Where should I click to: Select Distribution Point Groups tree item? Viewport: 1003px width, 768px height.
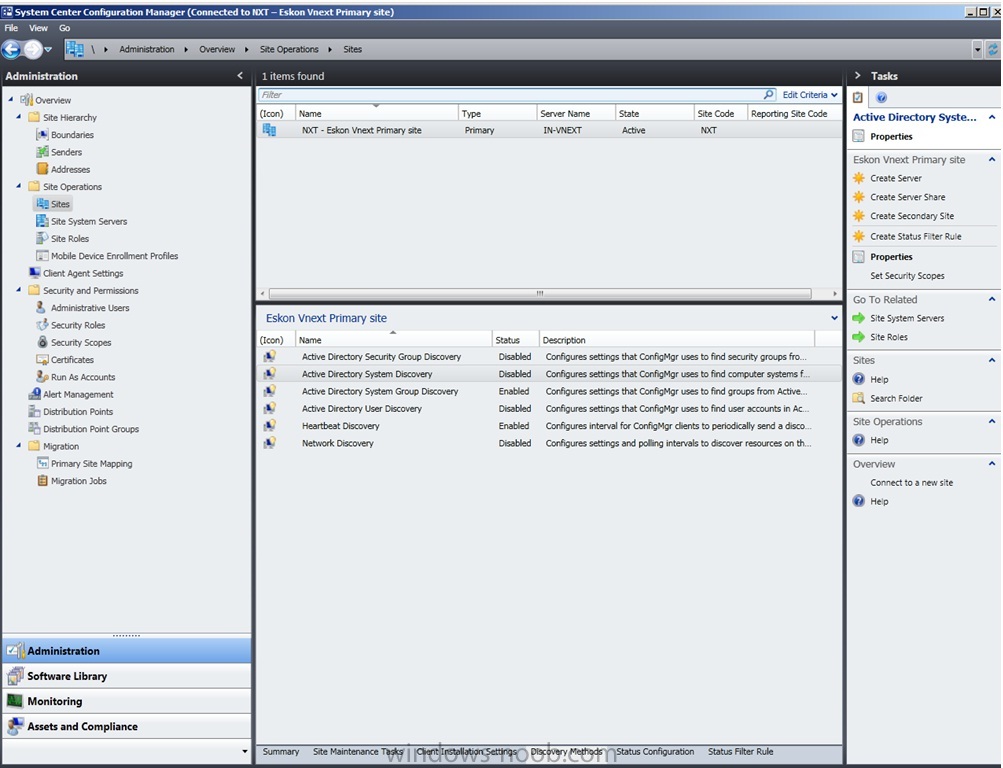(91, 428)
